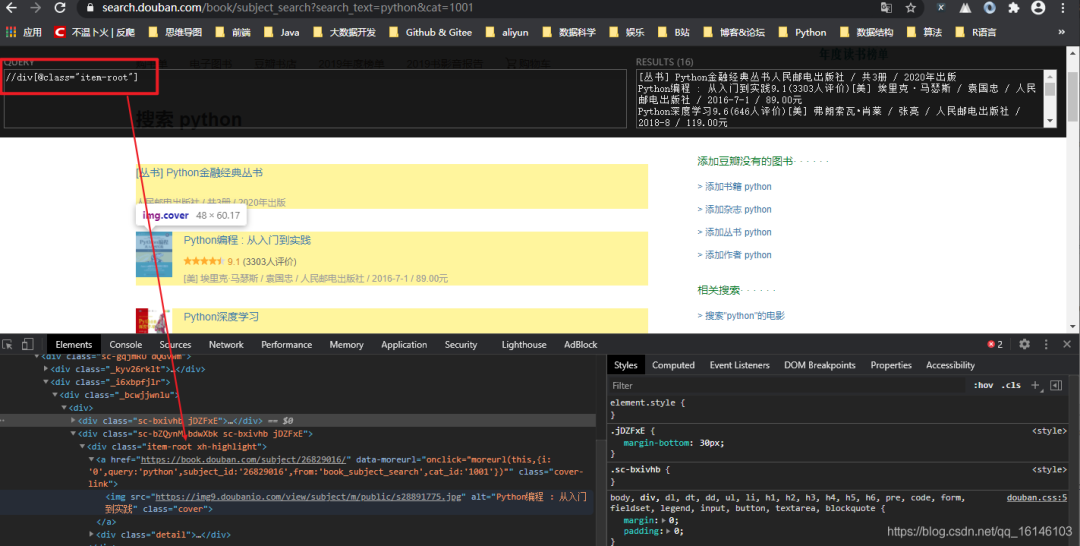1080x546 pixels.
Task: Open the Chrome extensions puzzle icon
Action: [1013, 8]
